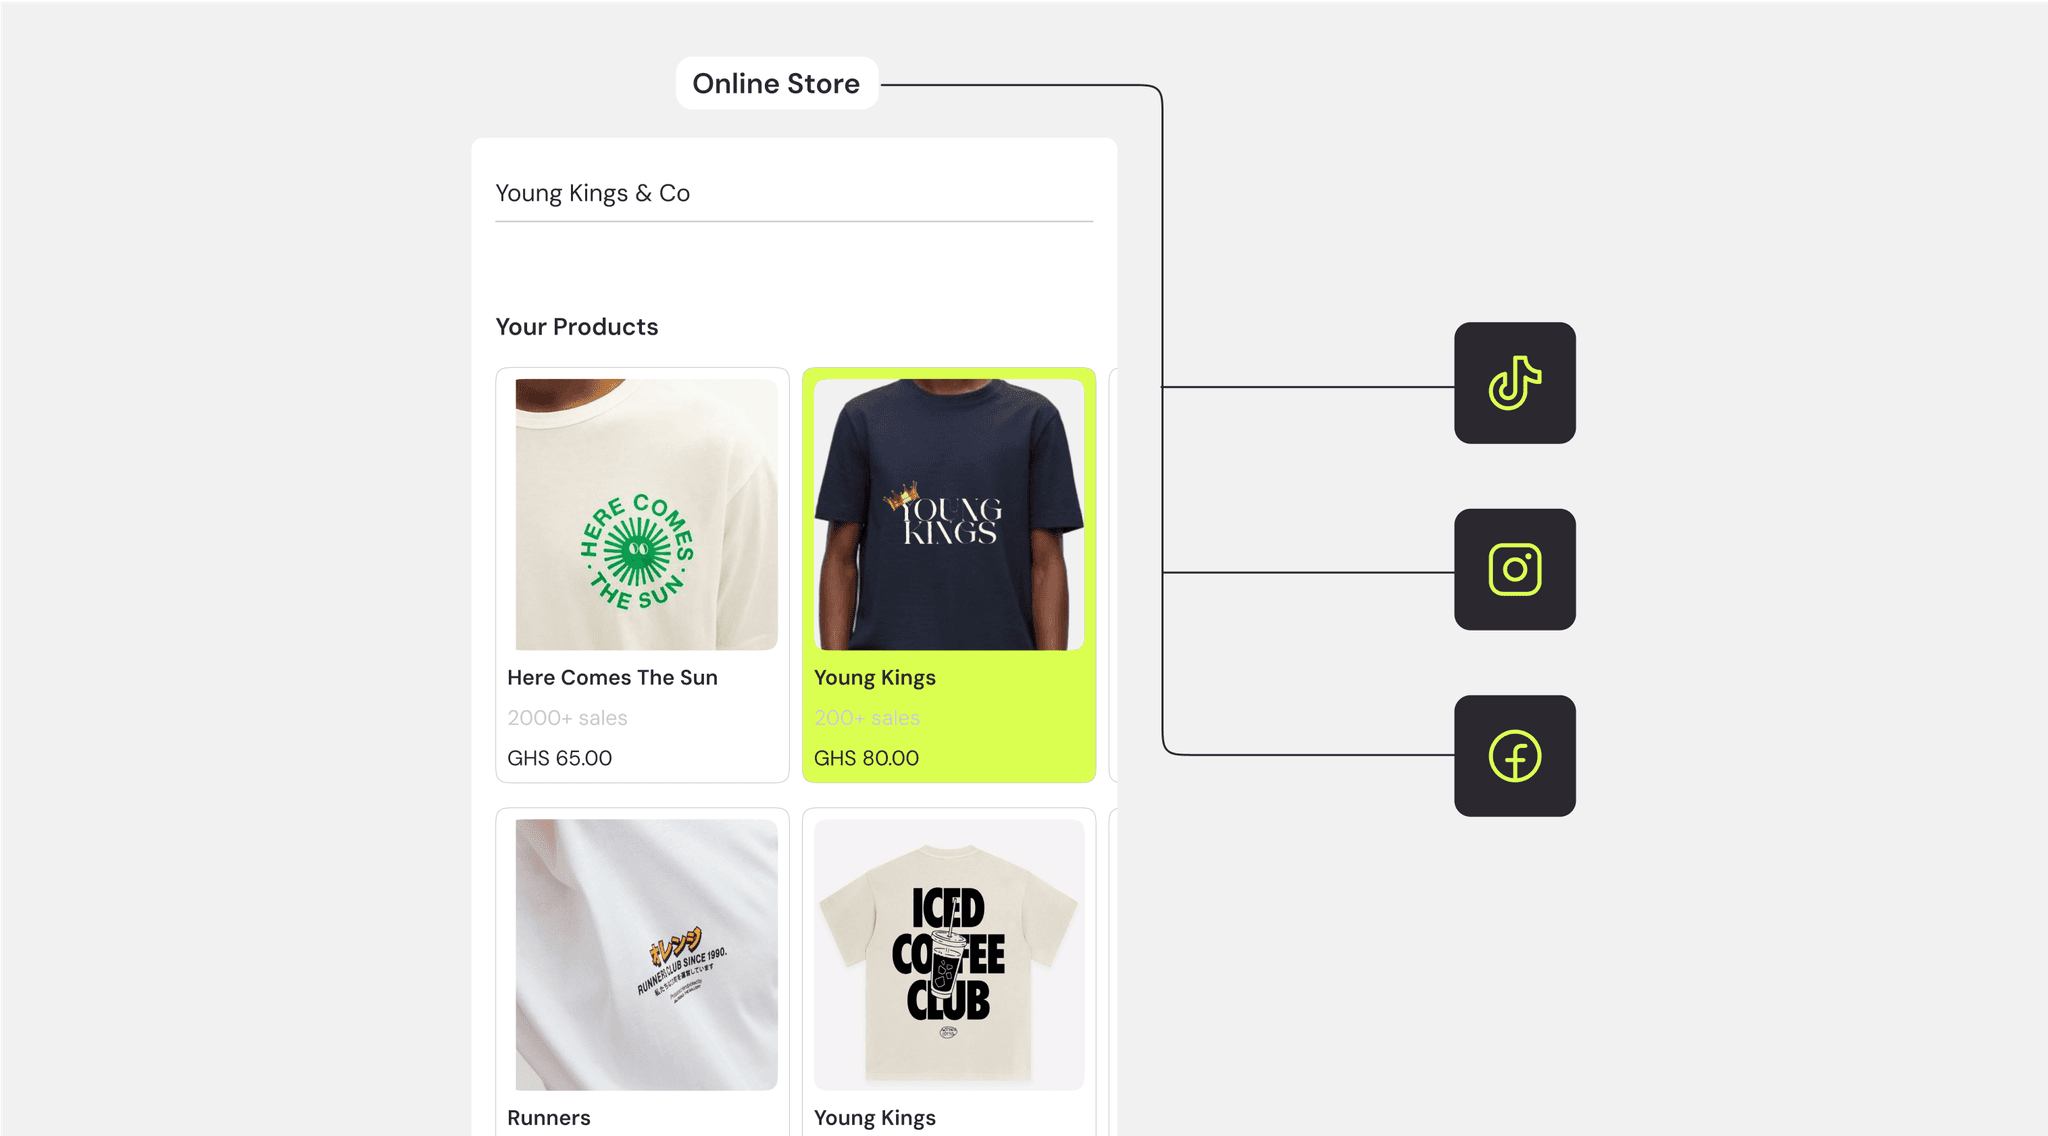The height and width of the screenshot is (1136, 2048).
Task: Open the Iced Coffee Club shirt image
Action: coord(949,955)
